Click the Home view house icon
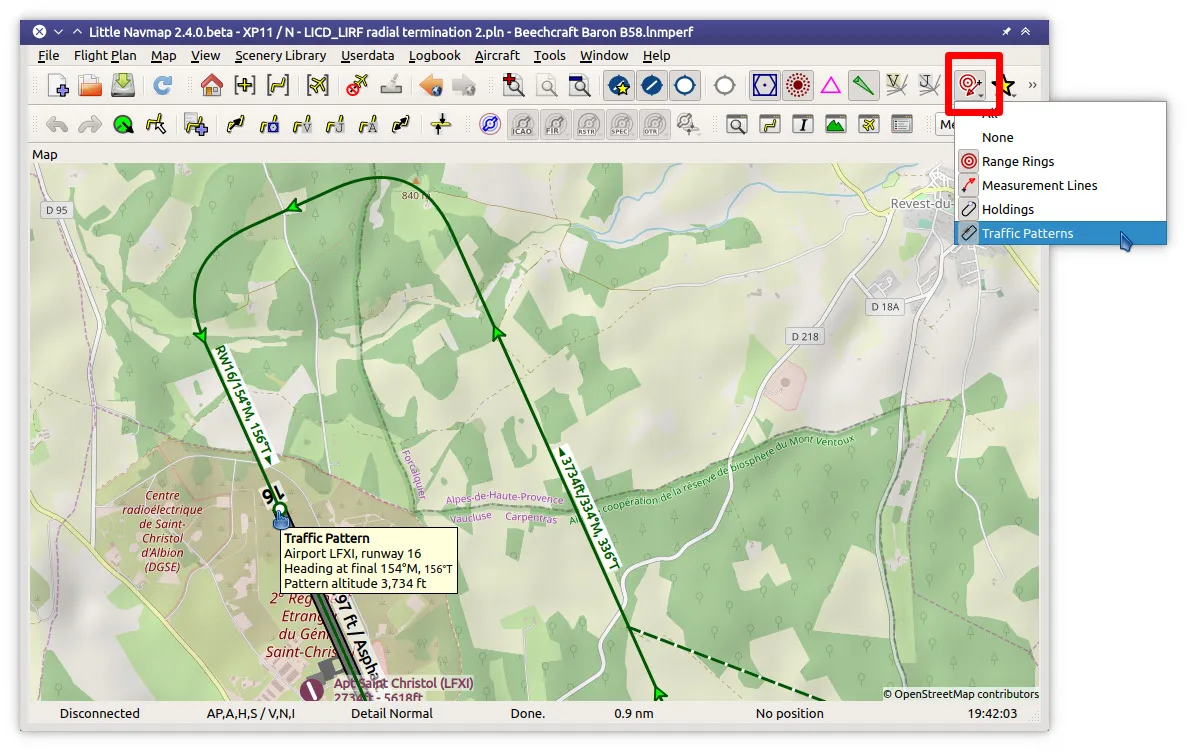This screenshot has height=751, width=1187. (211, 86)
